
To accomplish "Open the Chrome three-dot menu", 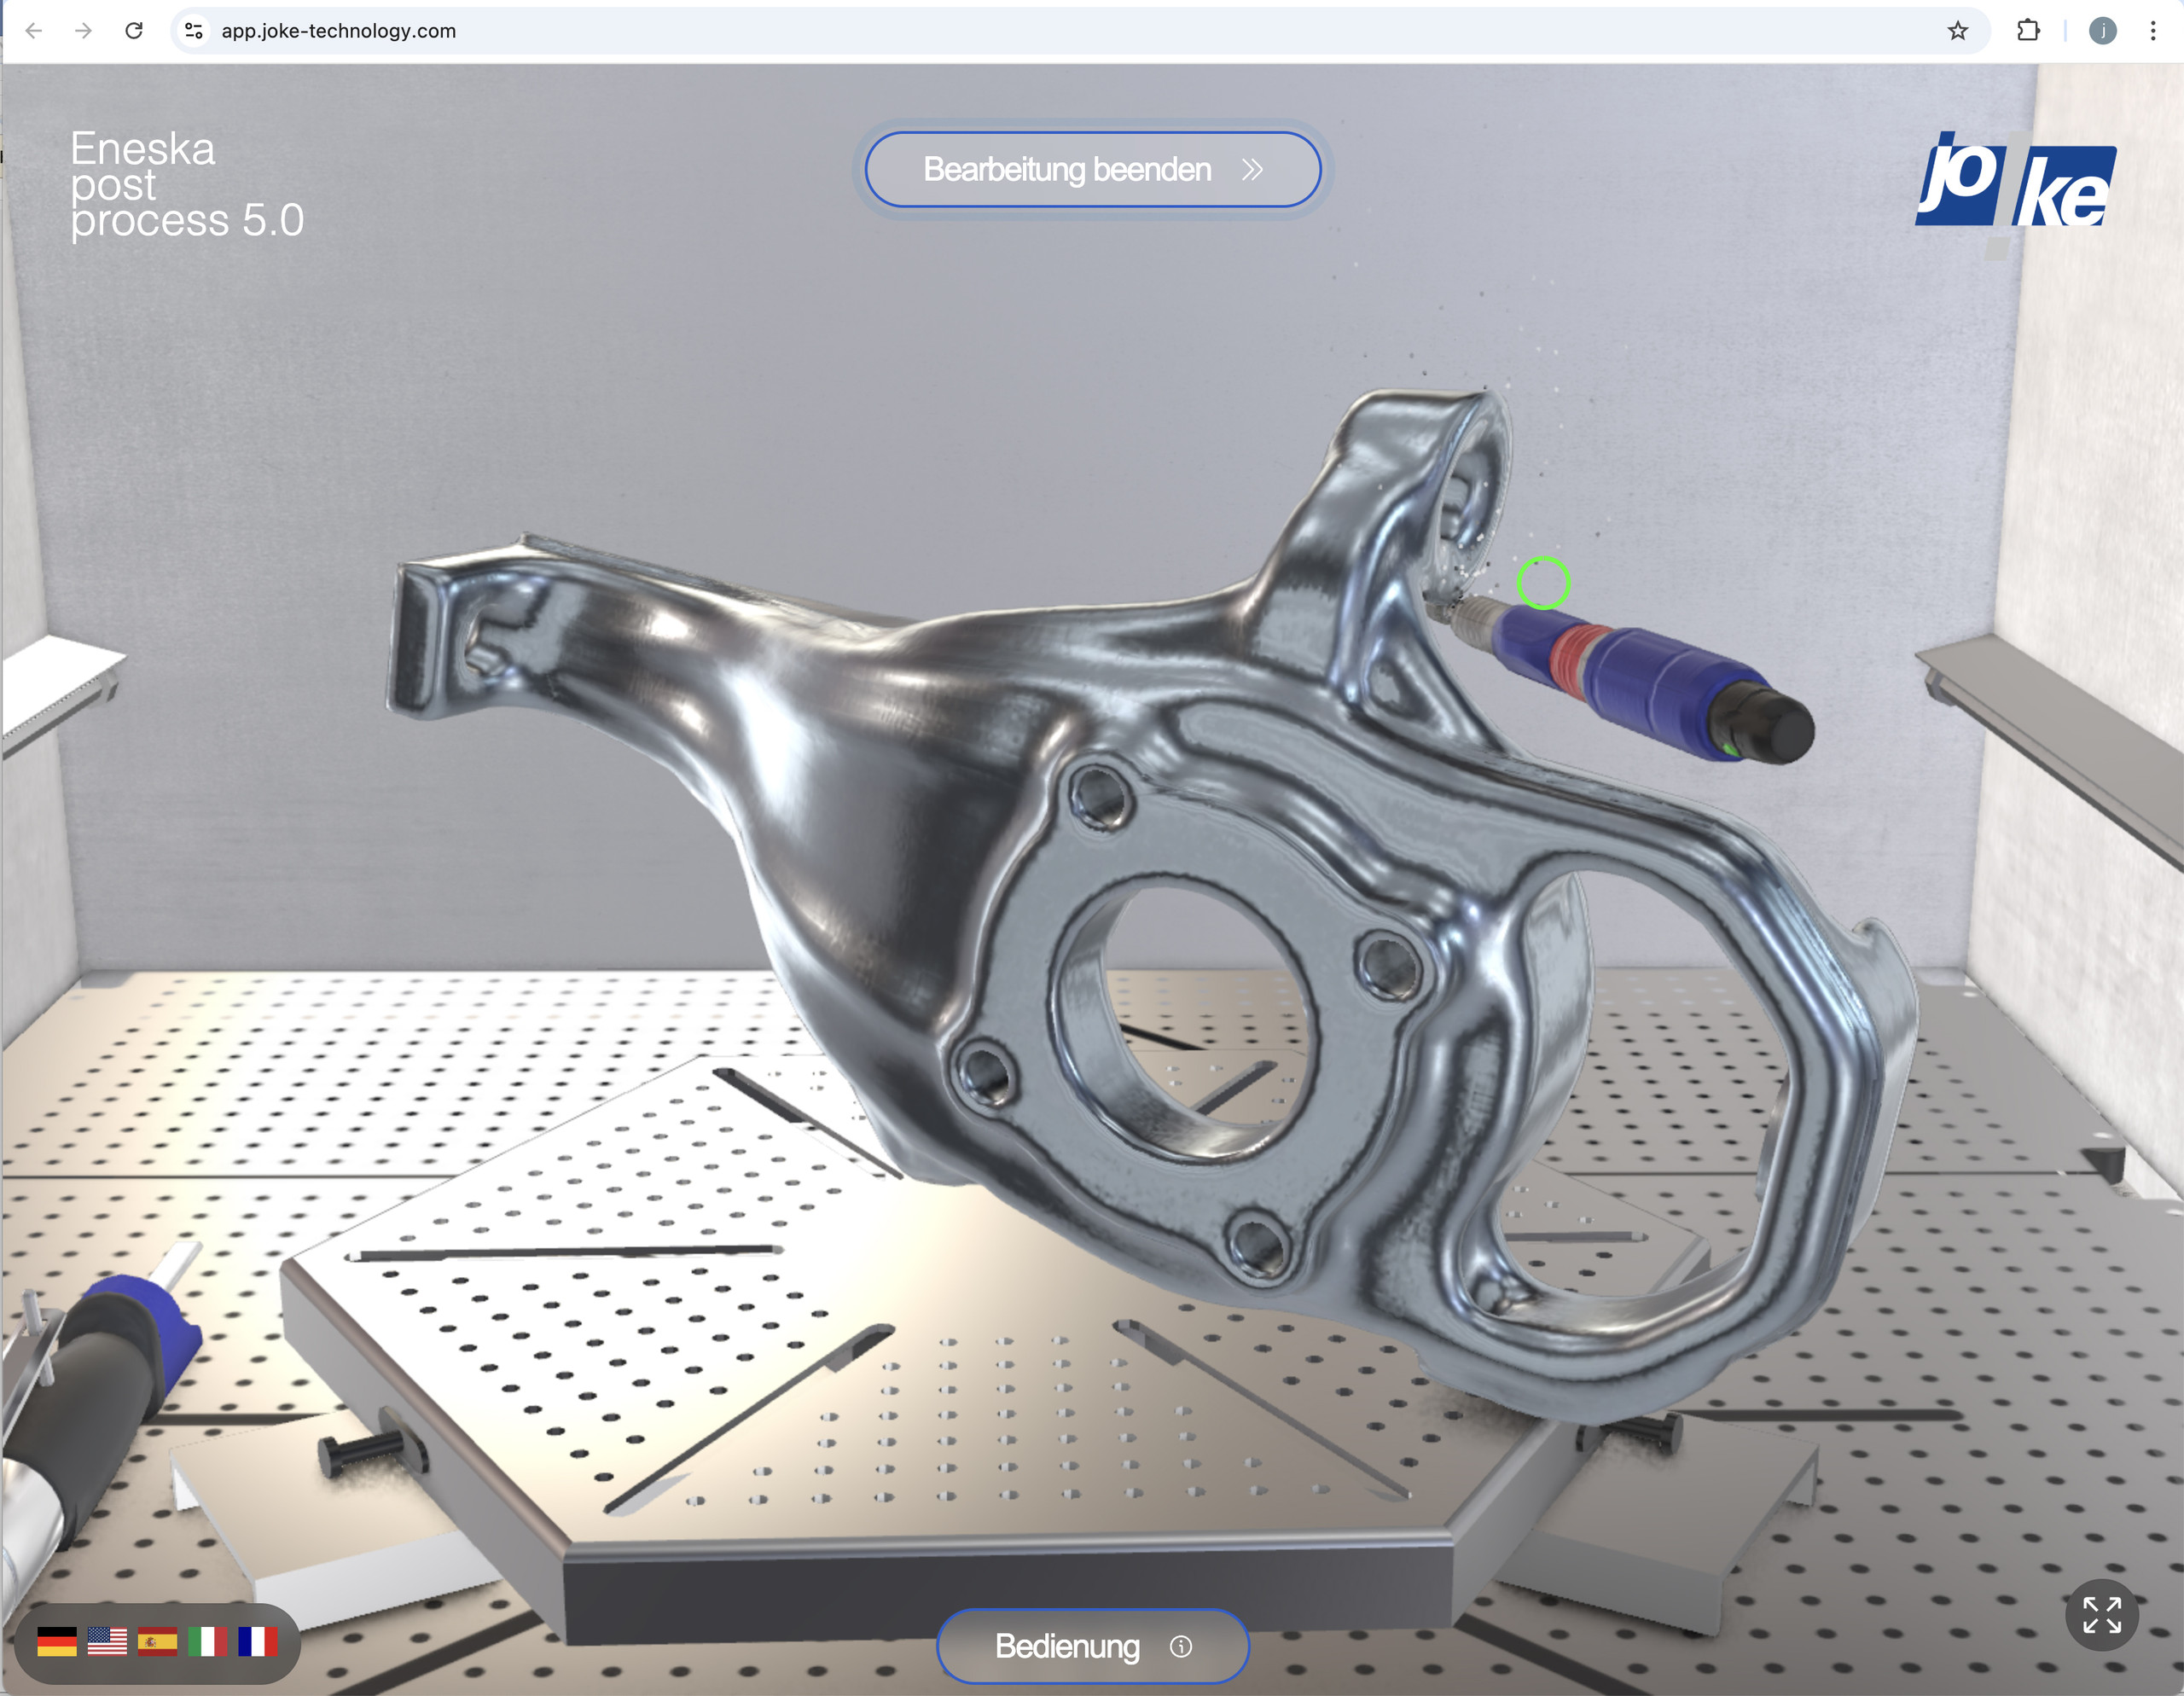I will [2154, 31].
